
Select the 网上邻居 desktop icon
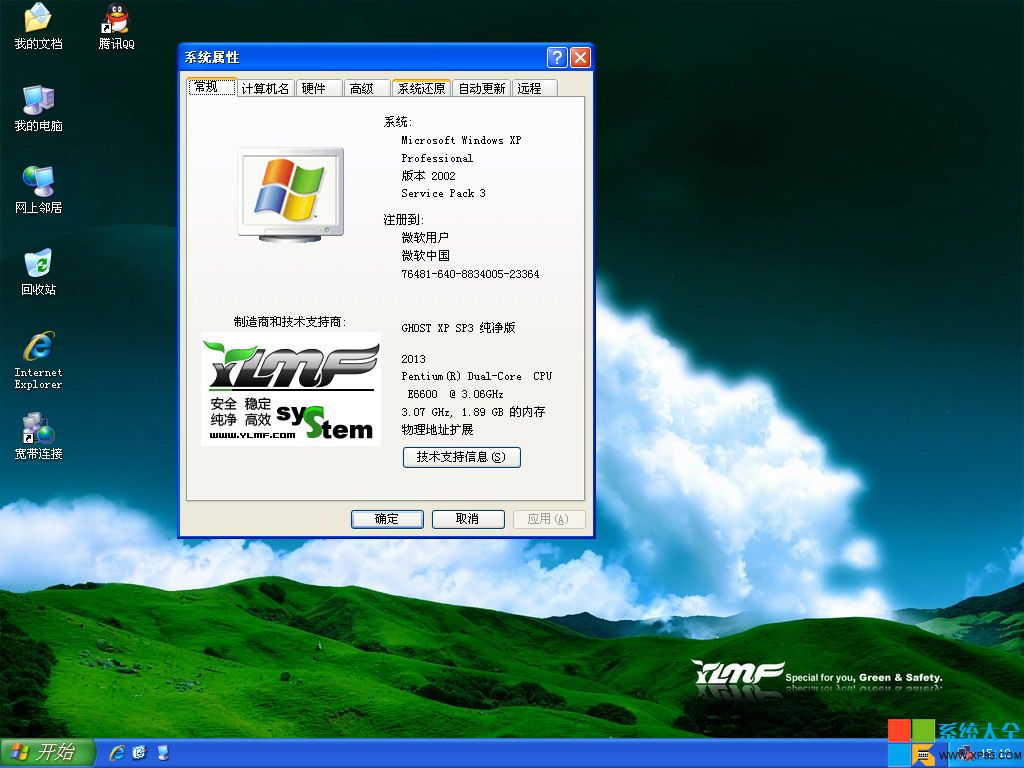[38, 190]
